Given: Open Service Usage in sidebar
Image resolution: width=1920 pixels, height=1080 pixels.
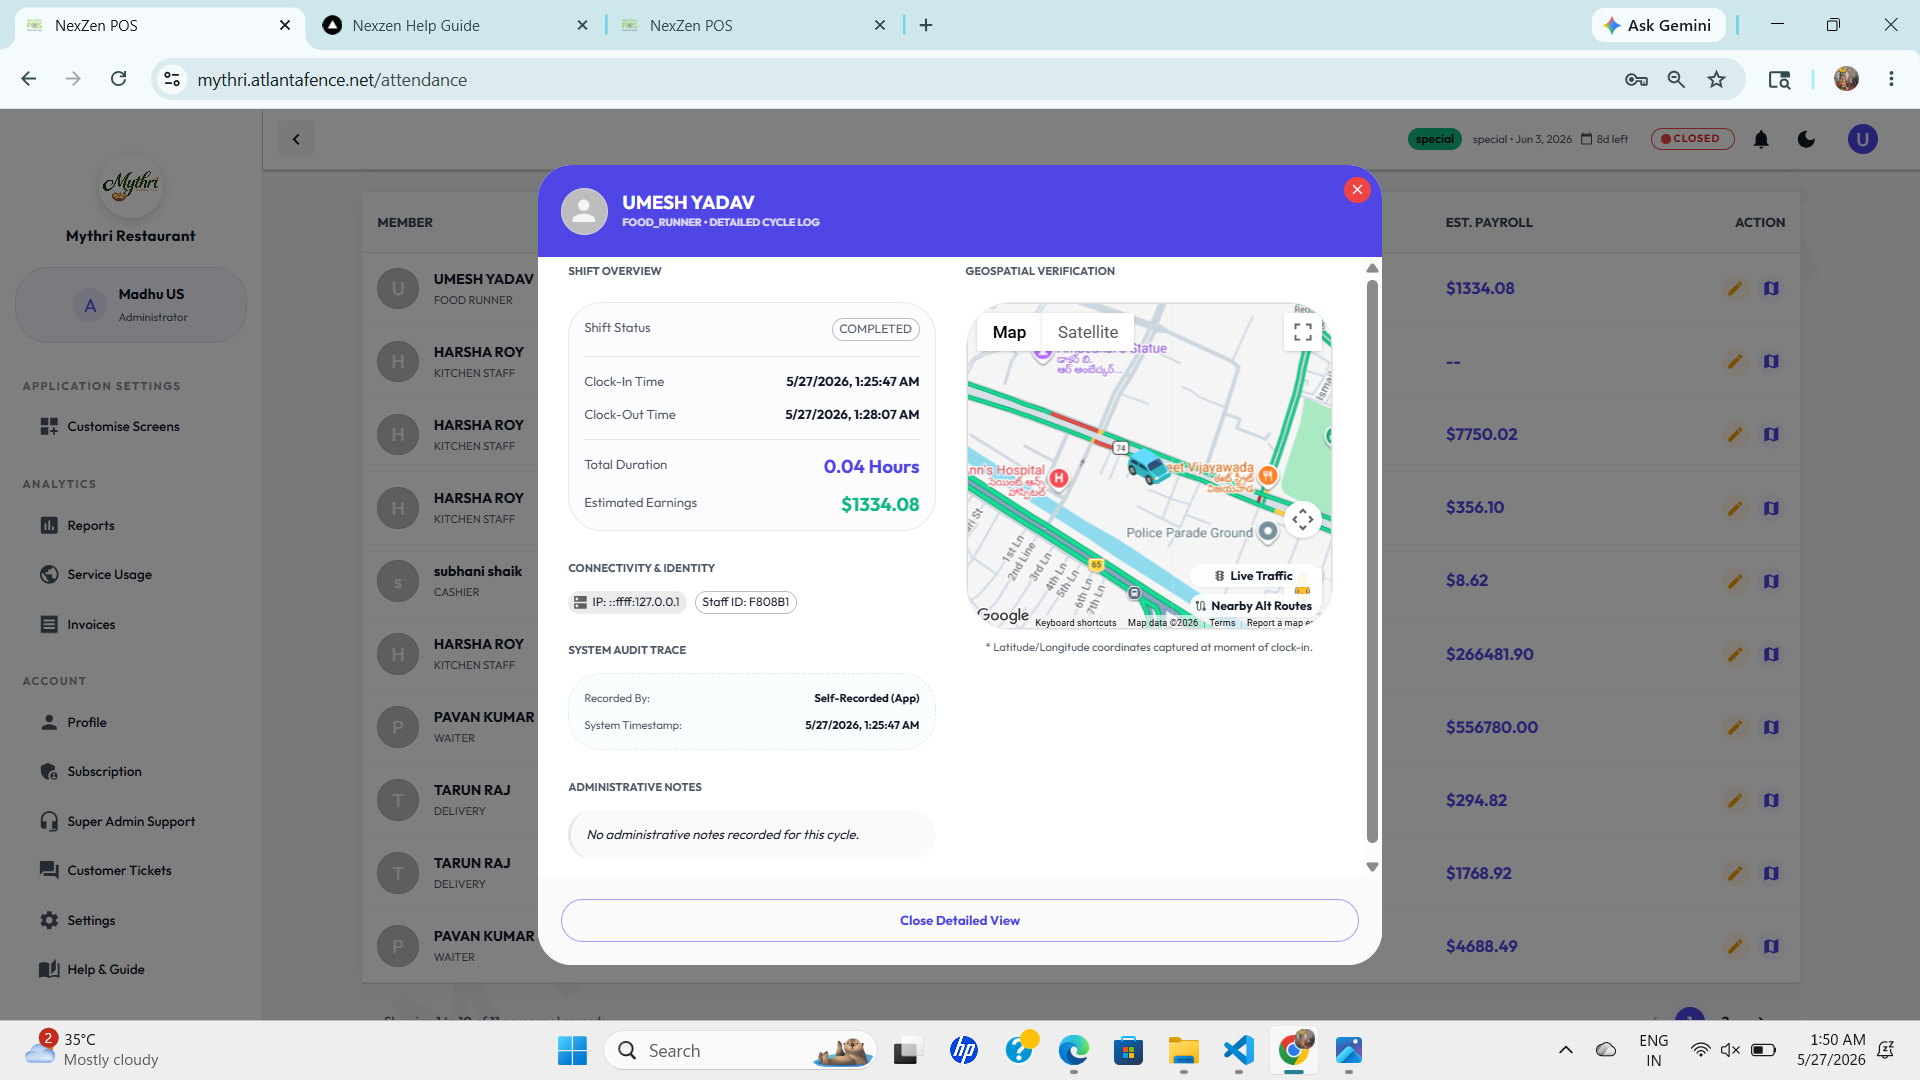Looking at the screenshot, I should [x=110, y=574].
